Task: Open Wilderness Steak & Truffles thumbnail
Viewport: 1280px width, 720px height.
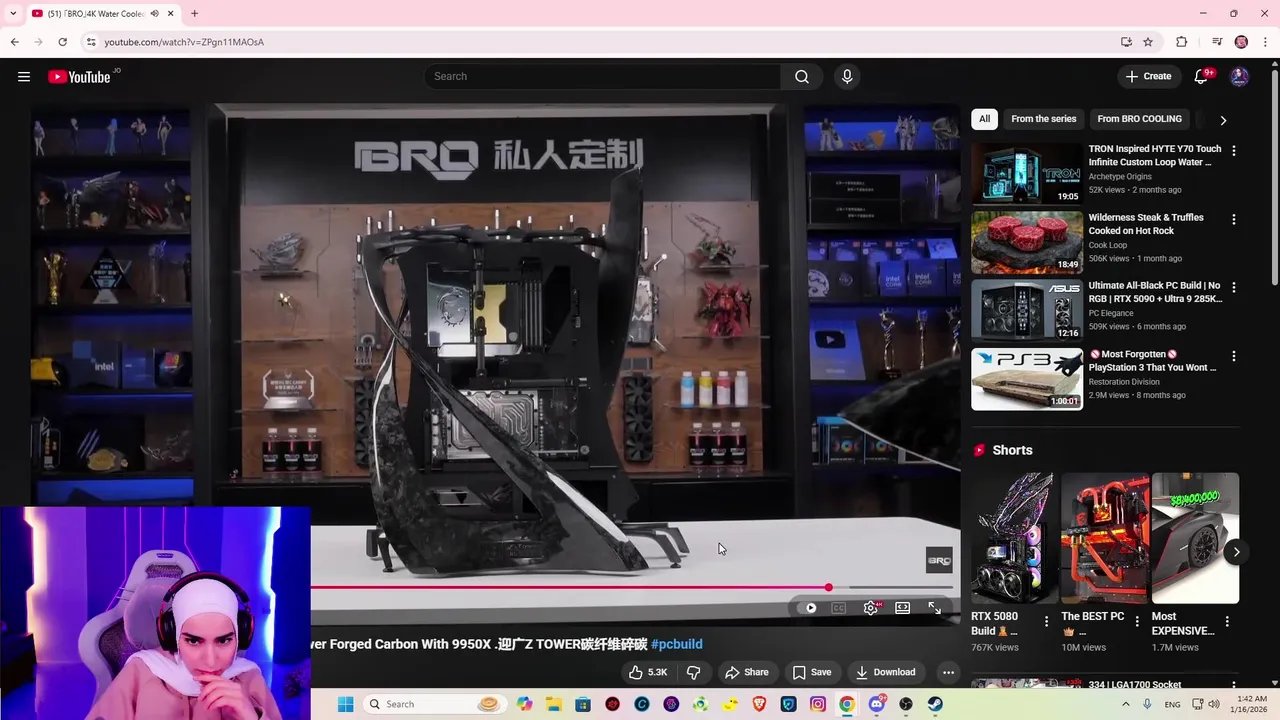Action: [x=1027, y=241]
